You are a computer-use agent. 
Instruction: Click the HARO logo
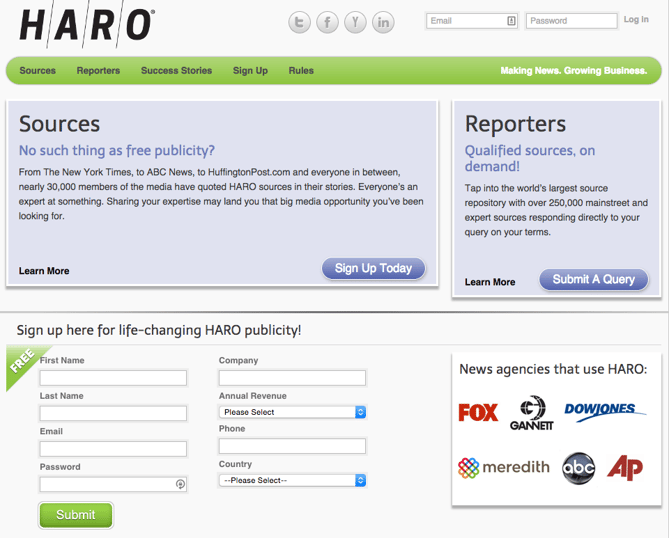coord(87,25)
